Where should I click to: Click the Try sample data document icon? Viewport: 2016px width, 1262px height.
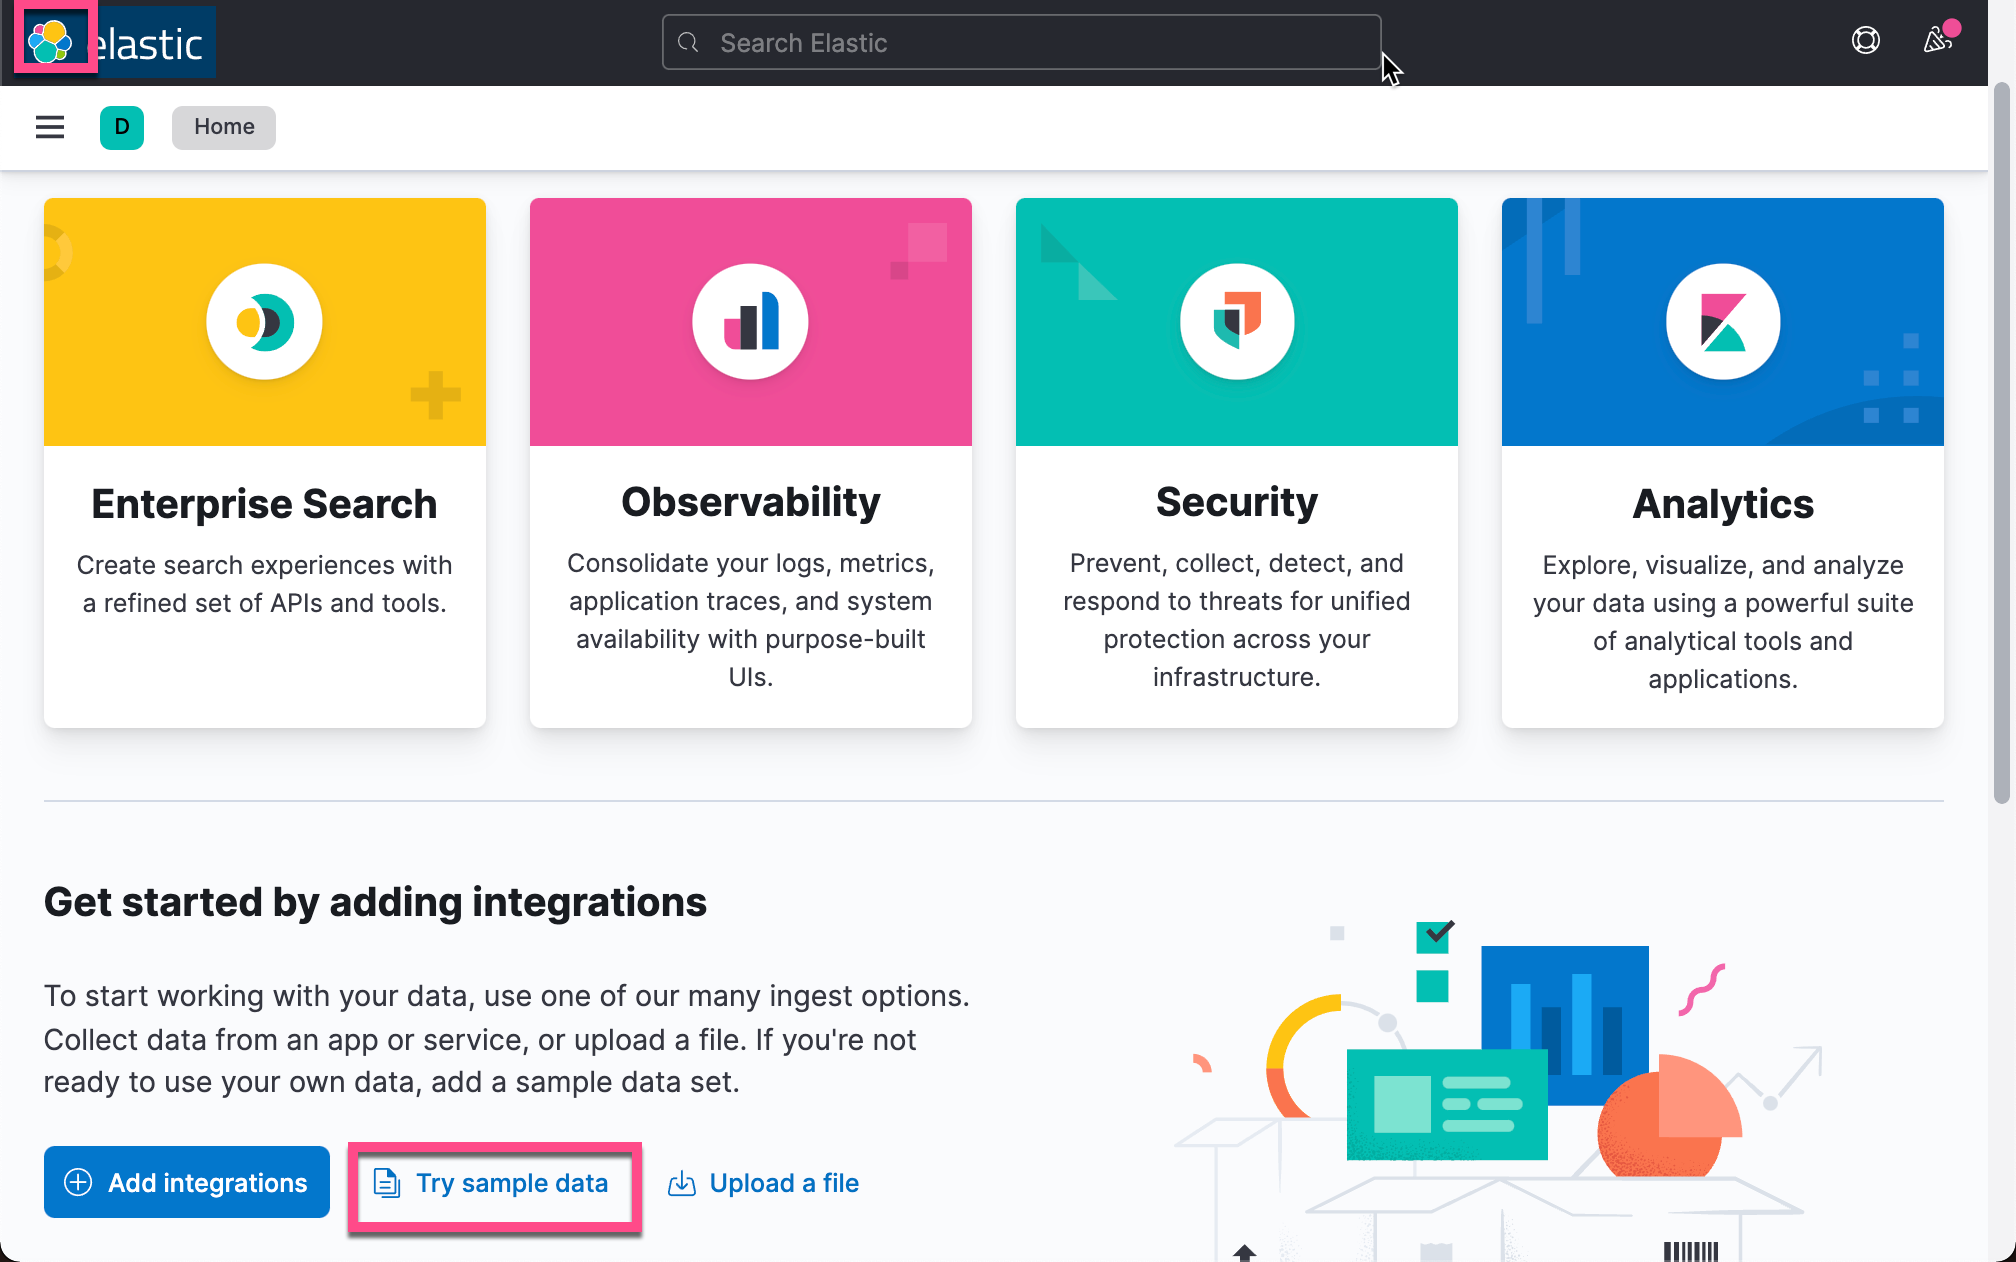click(x=385, y=1183)
